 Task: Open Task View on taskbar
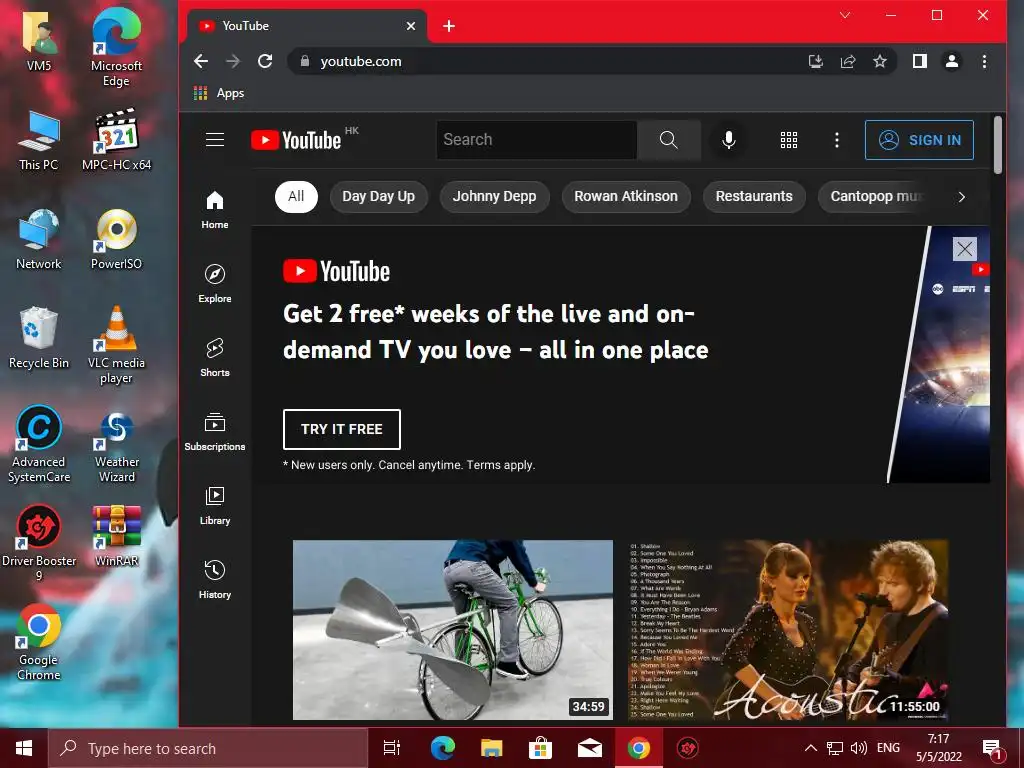tap(392, 748)
